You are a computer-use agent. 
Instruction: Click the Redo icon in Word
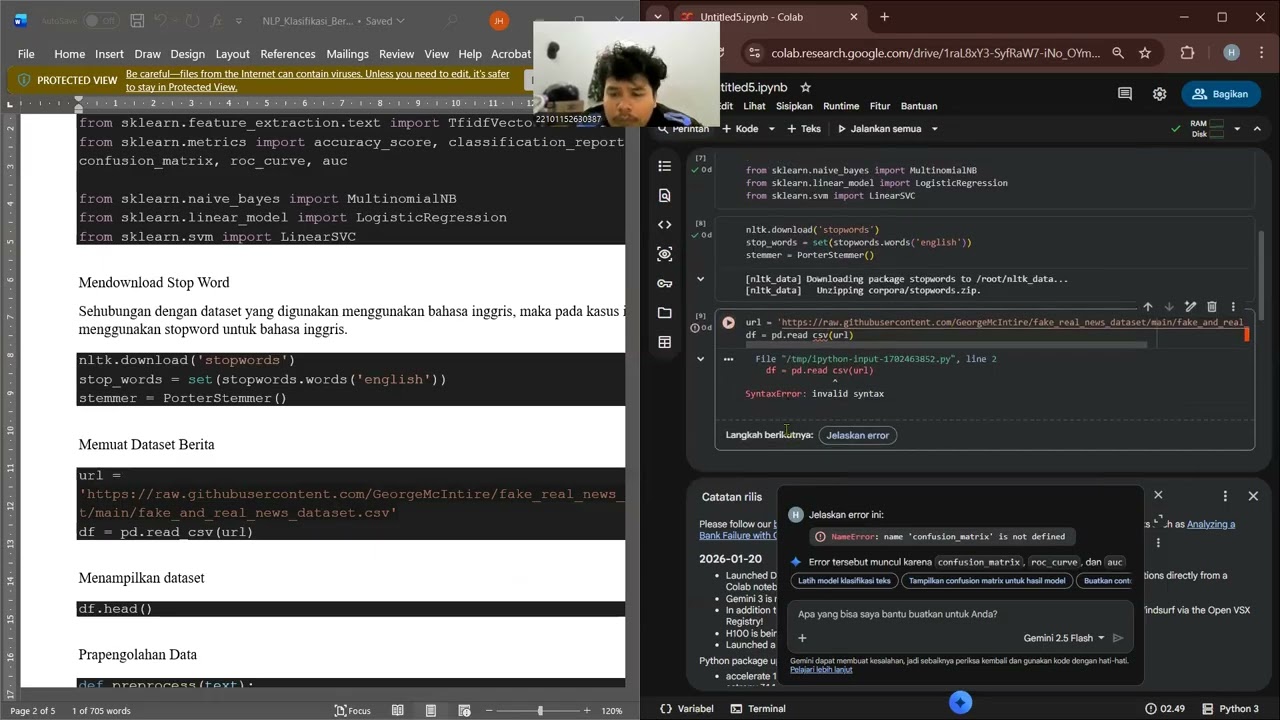coord(193,21)
